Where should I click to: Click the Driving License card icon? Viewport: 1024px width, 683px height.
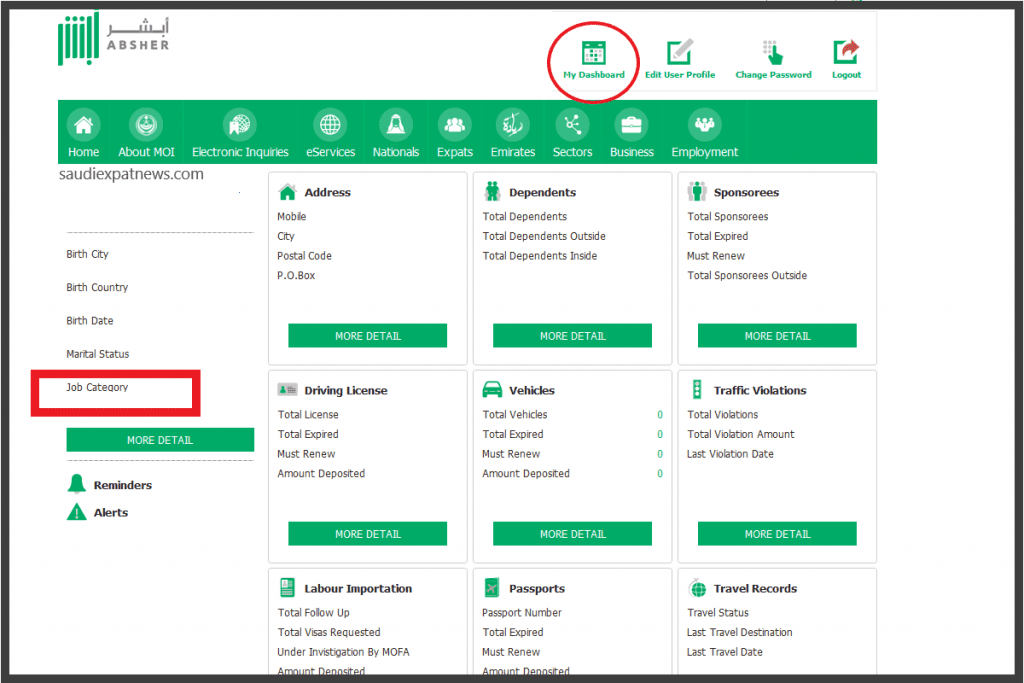tap(287, 390)
